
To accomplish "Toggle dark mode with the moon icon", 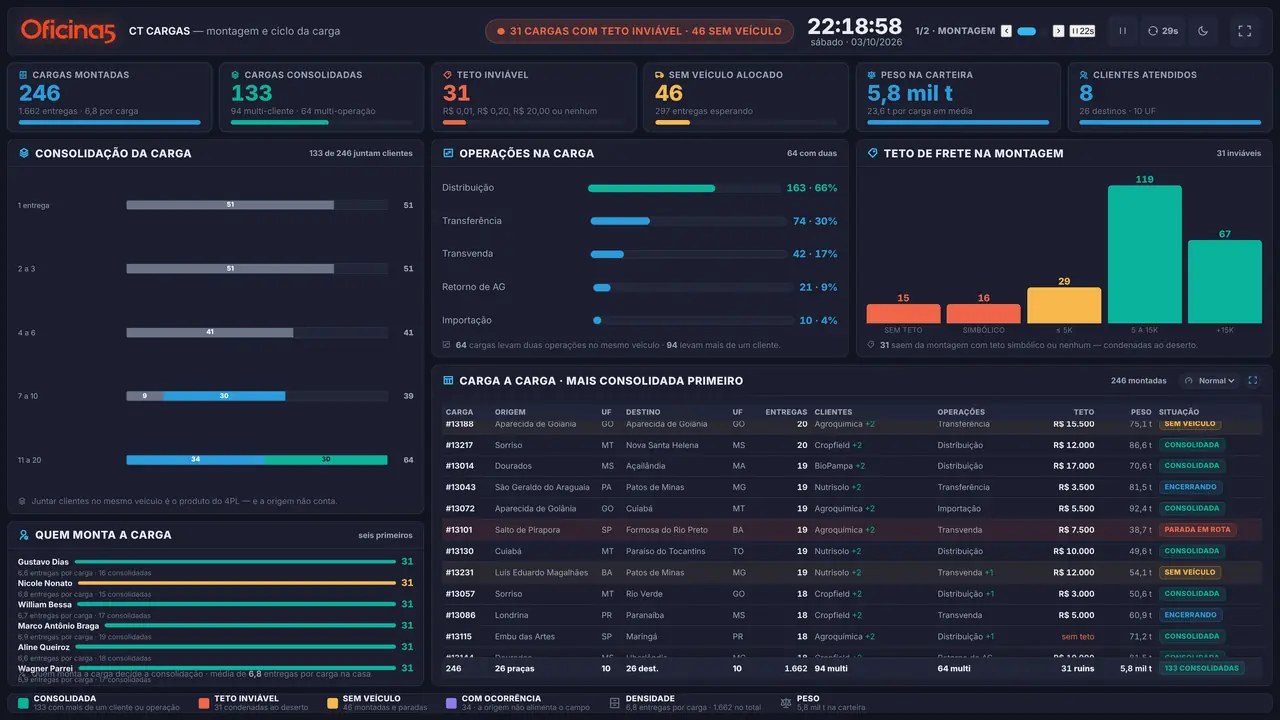I will (x=1203, y=31).
